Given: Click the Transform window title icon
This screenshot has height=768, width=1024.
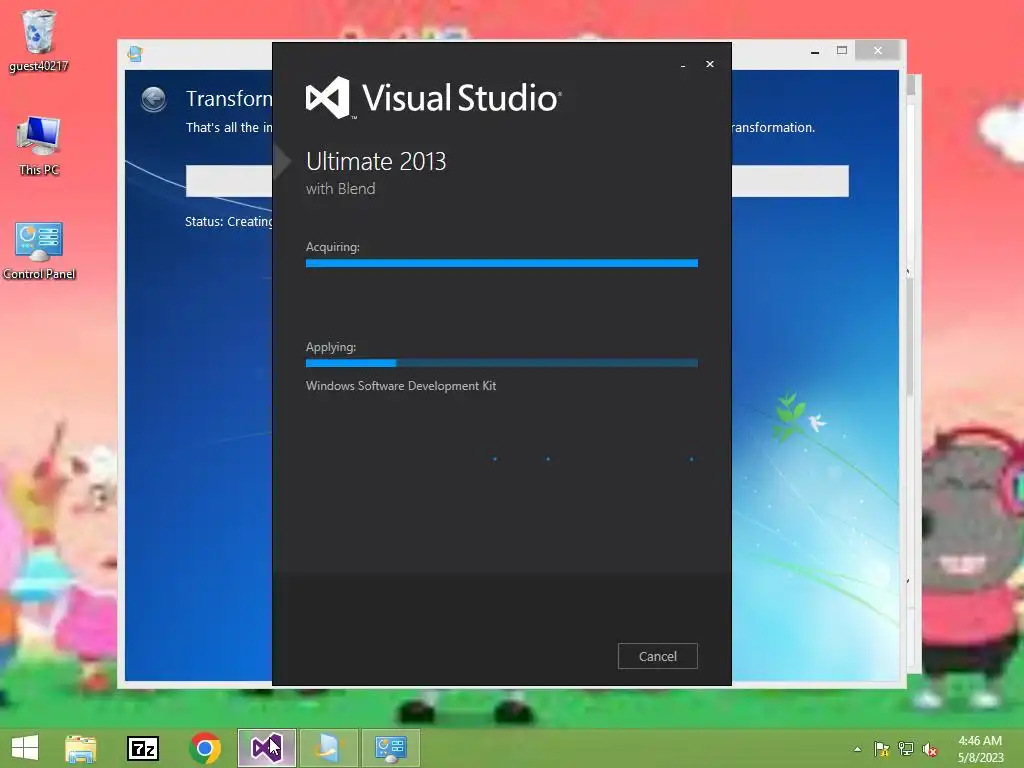Looking at the screenshot, I should coord(135,54).
